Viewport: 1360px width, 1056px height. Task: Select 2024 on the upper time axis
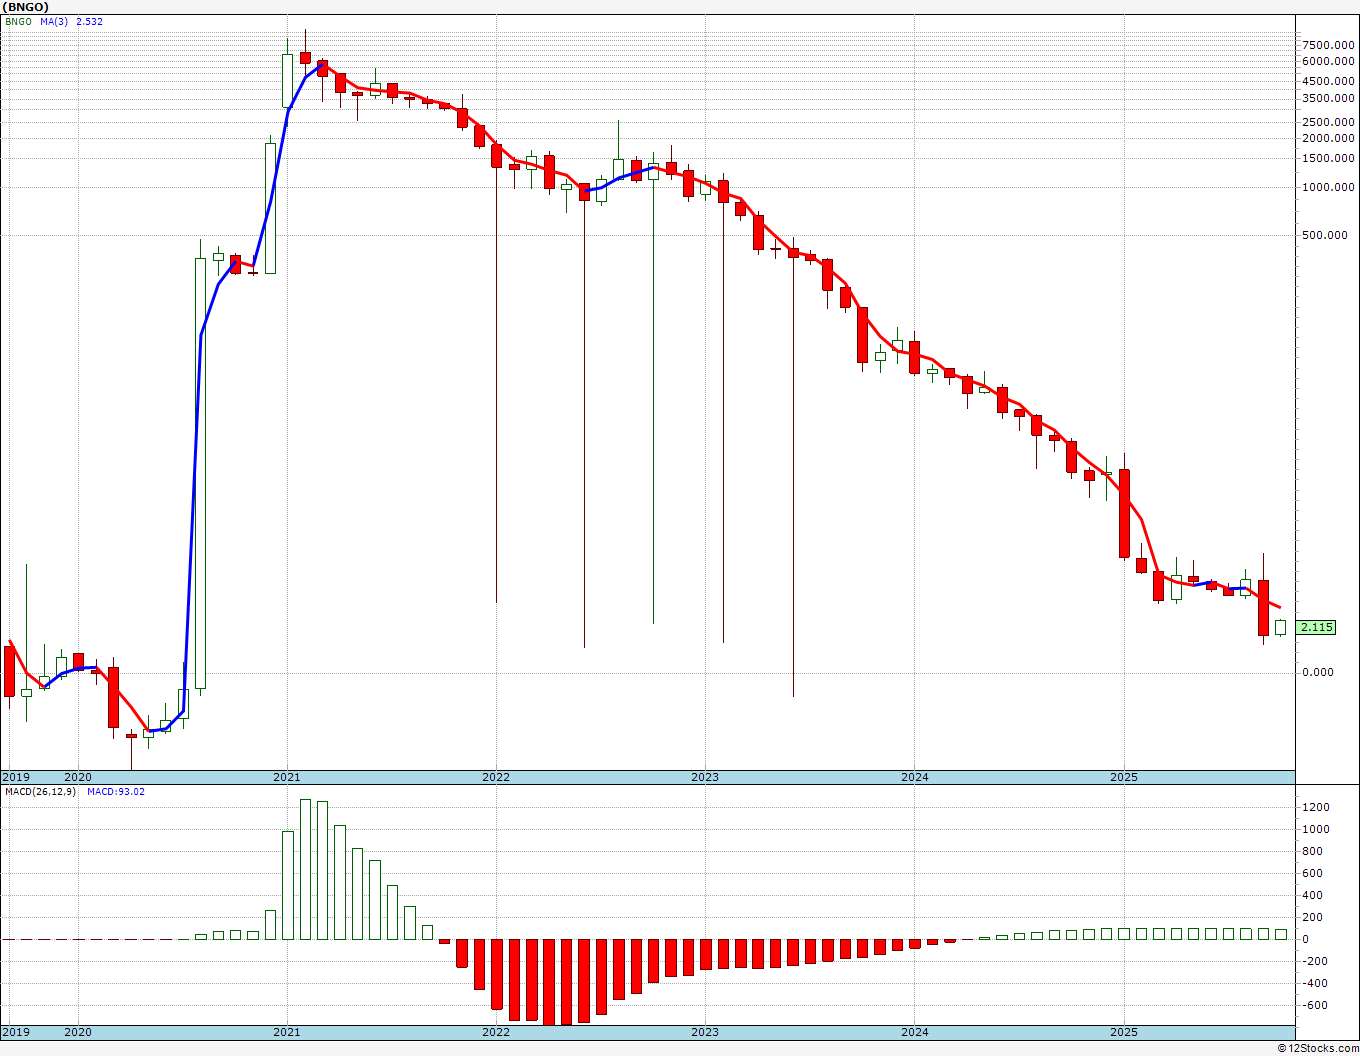(x=915, y=777)
